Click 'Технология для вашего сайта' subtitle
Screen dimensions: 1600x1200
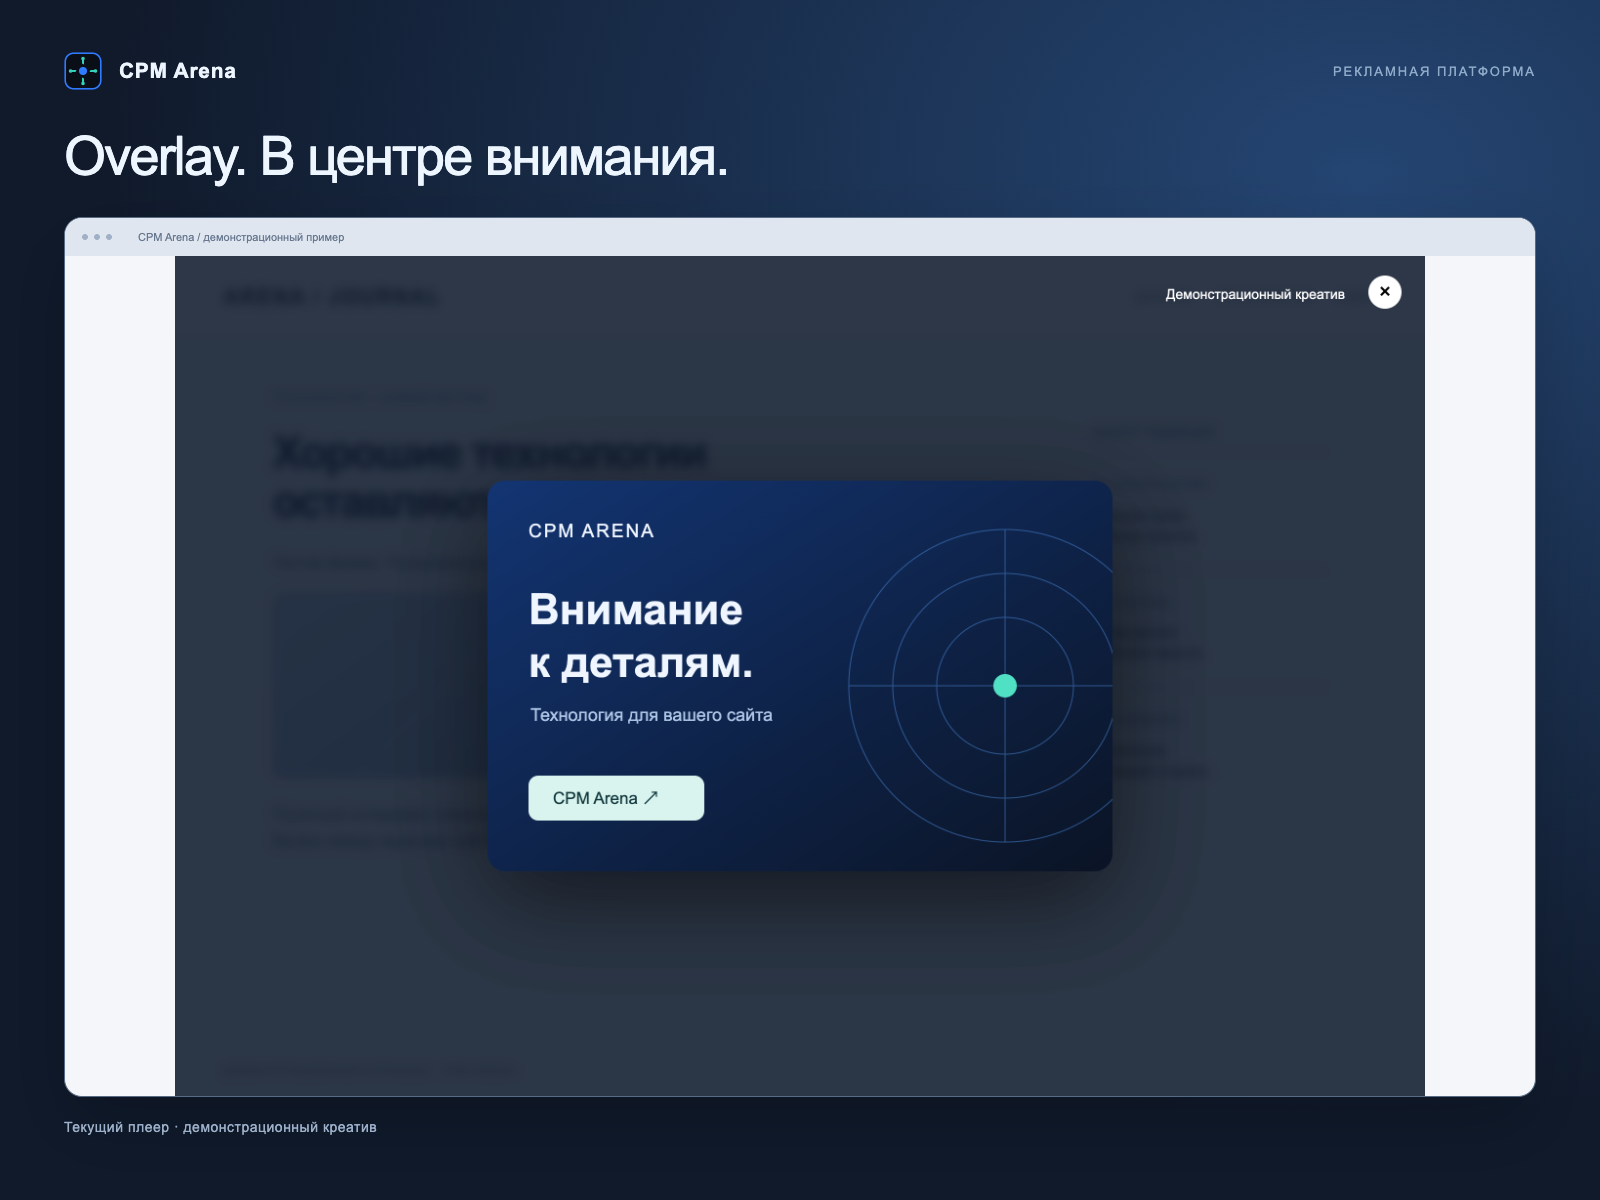pyautogui.click(x=651, y=715)
